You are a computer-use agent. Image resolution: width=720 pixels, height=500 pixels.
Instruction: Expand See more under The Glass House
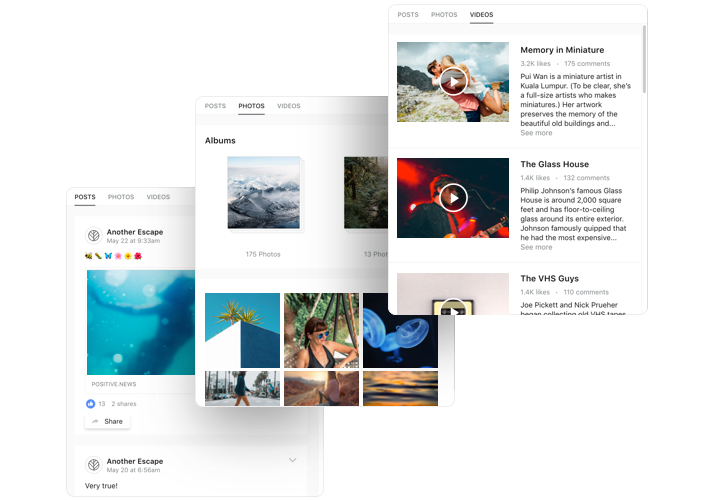click(536, 247)
